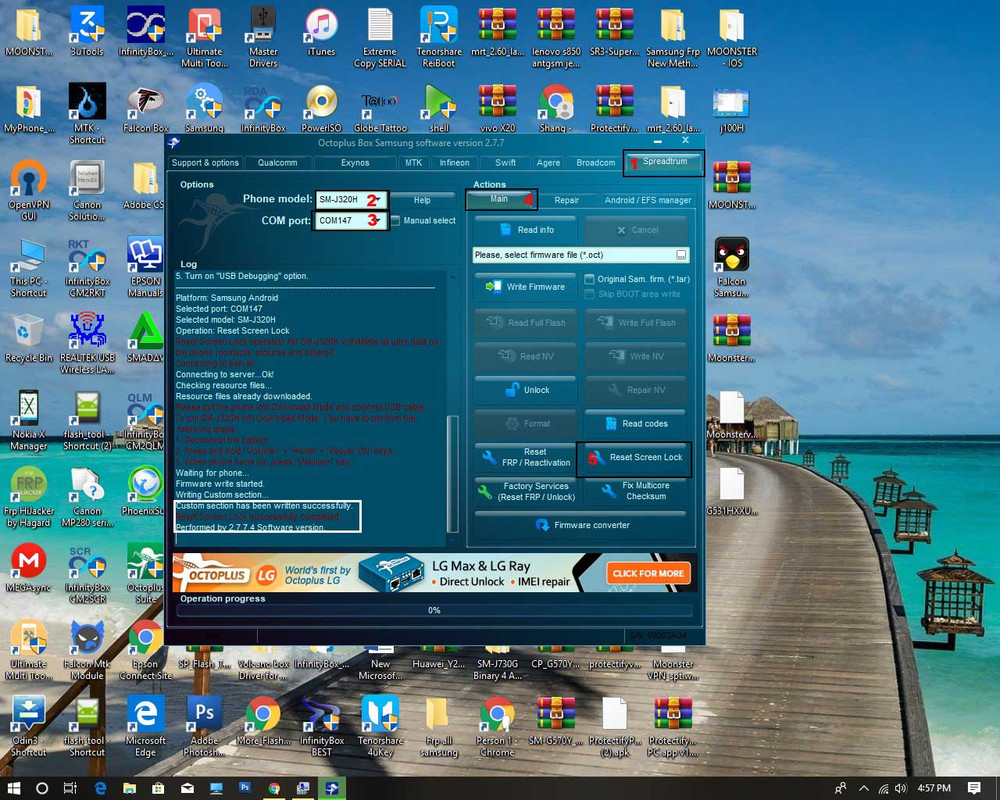Viewport: 1000px width, 800px height.
Task: Toggle Skip BOOT area write checkbox
Action: (590, 294)
